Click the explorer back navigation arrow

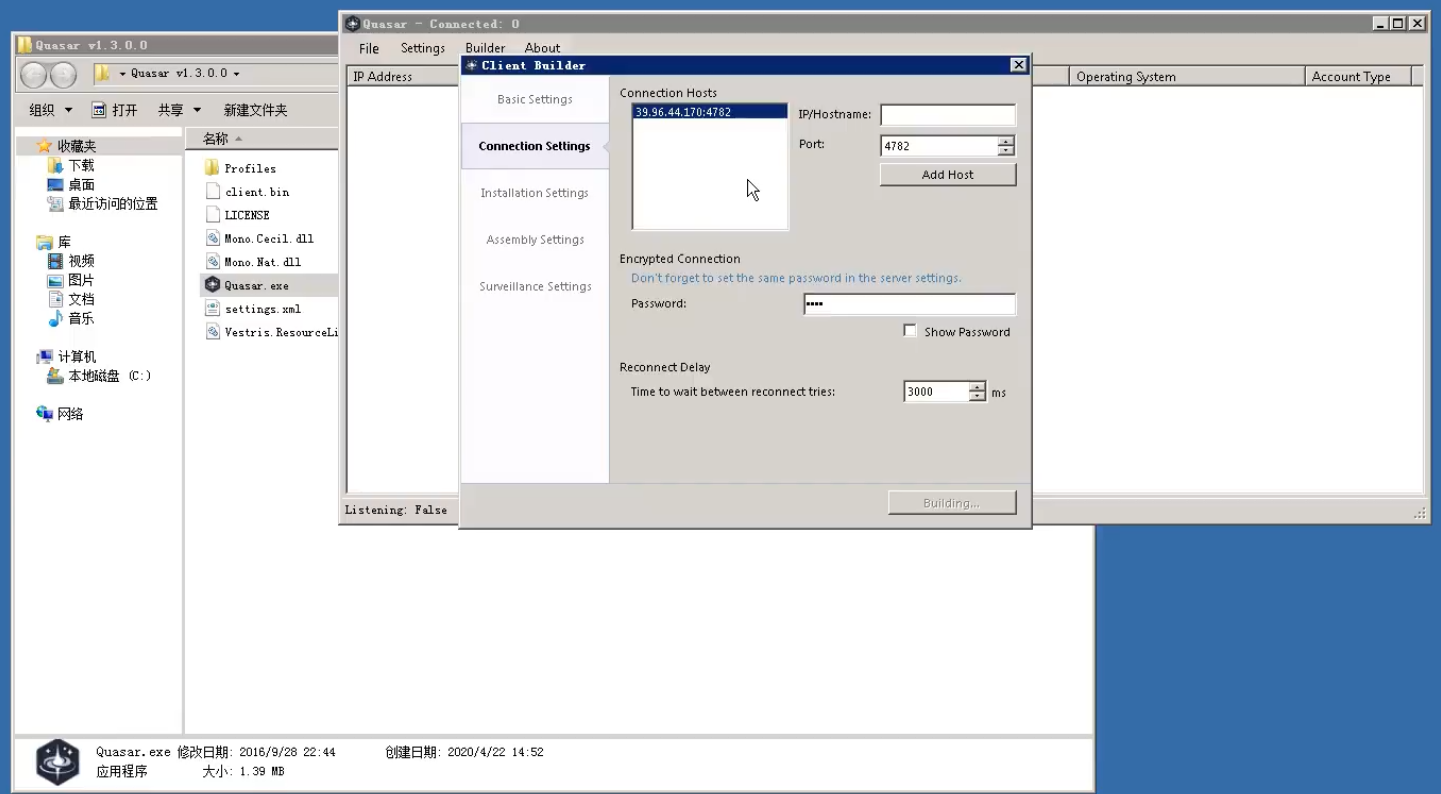(33, 75)
